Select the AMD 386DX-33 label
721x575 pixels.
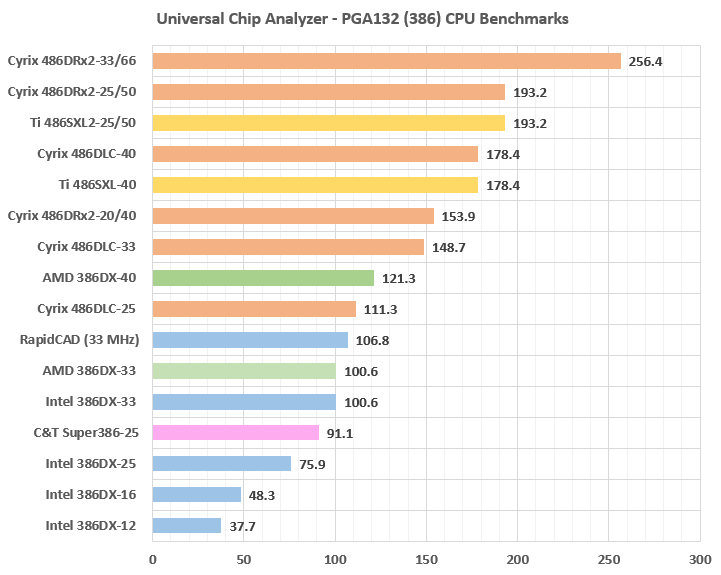89,370
